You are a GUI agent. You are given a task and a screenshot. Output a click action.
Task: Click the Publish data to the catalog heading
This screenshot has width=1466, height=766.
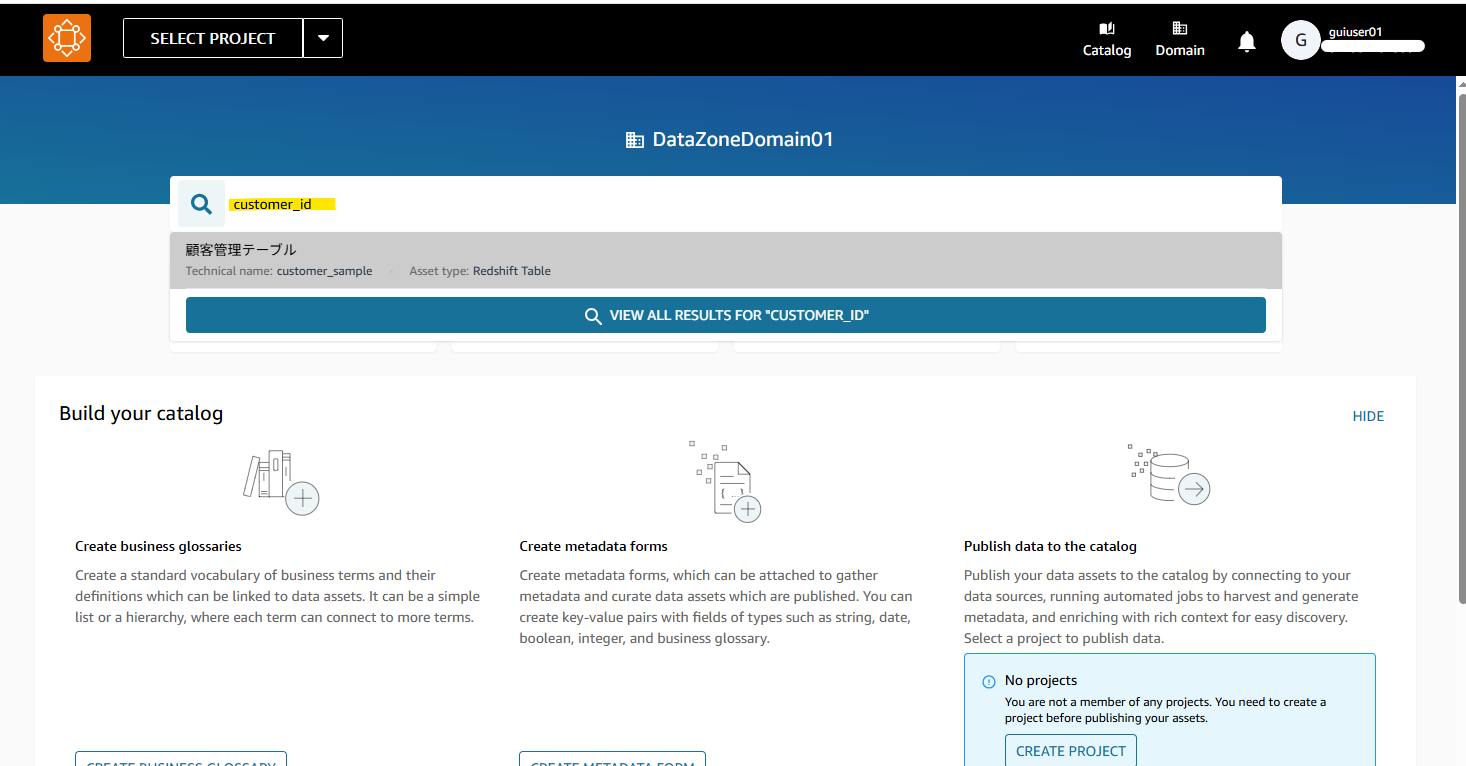(1050, 546)
